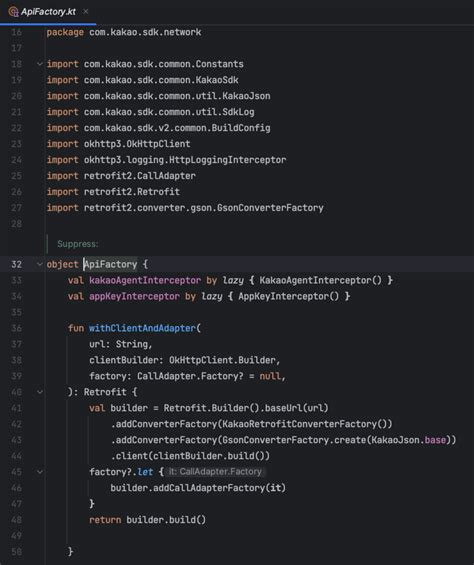
Task: Click the withClientAndAdapter function name
Action: [x=142, y=328]
